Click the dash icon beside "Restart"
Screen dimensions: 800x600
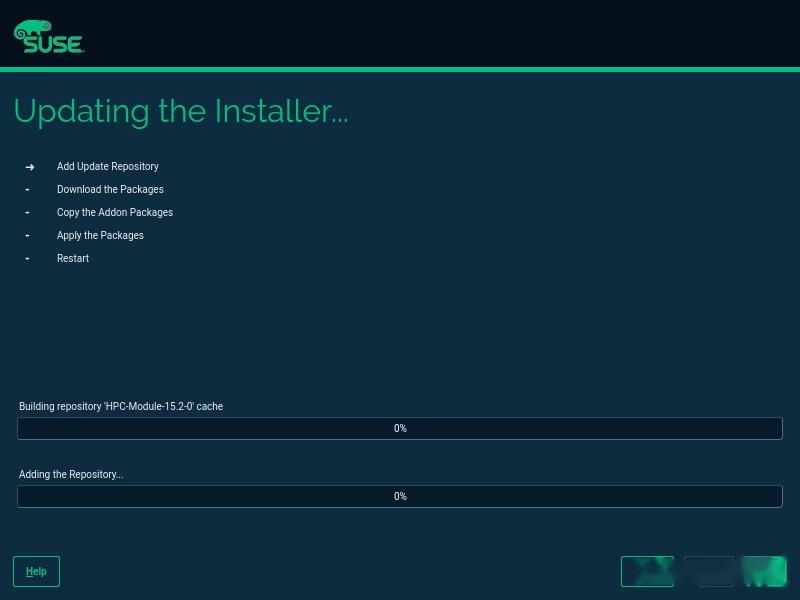point(27,258)
